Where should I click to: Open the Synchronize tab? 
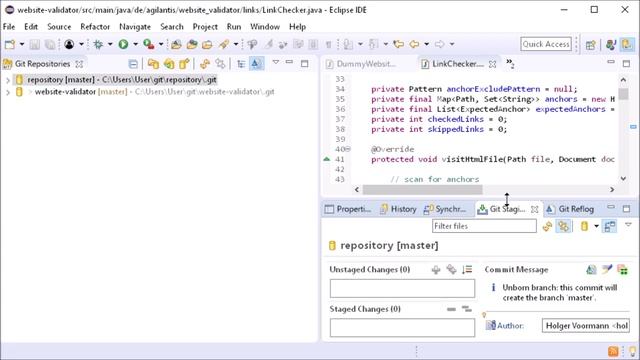coord(445,209)
